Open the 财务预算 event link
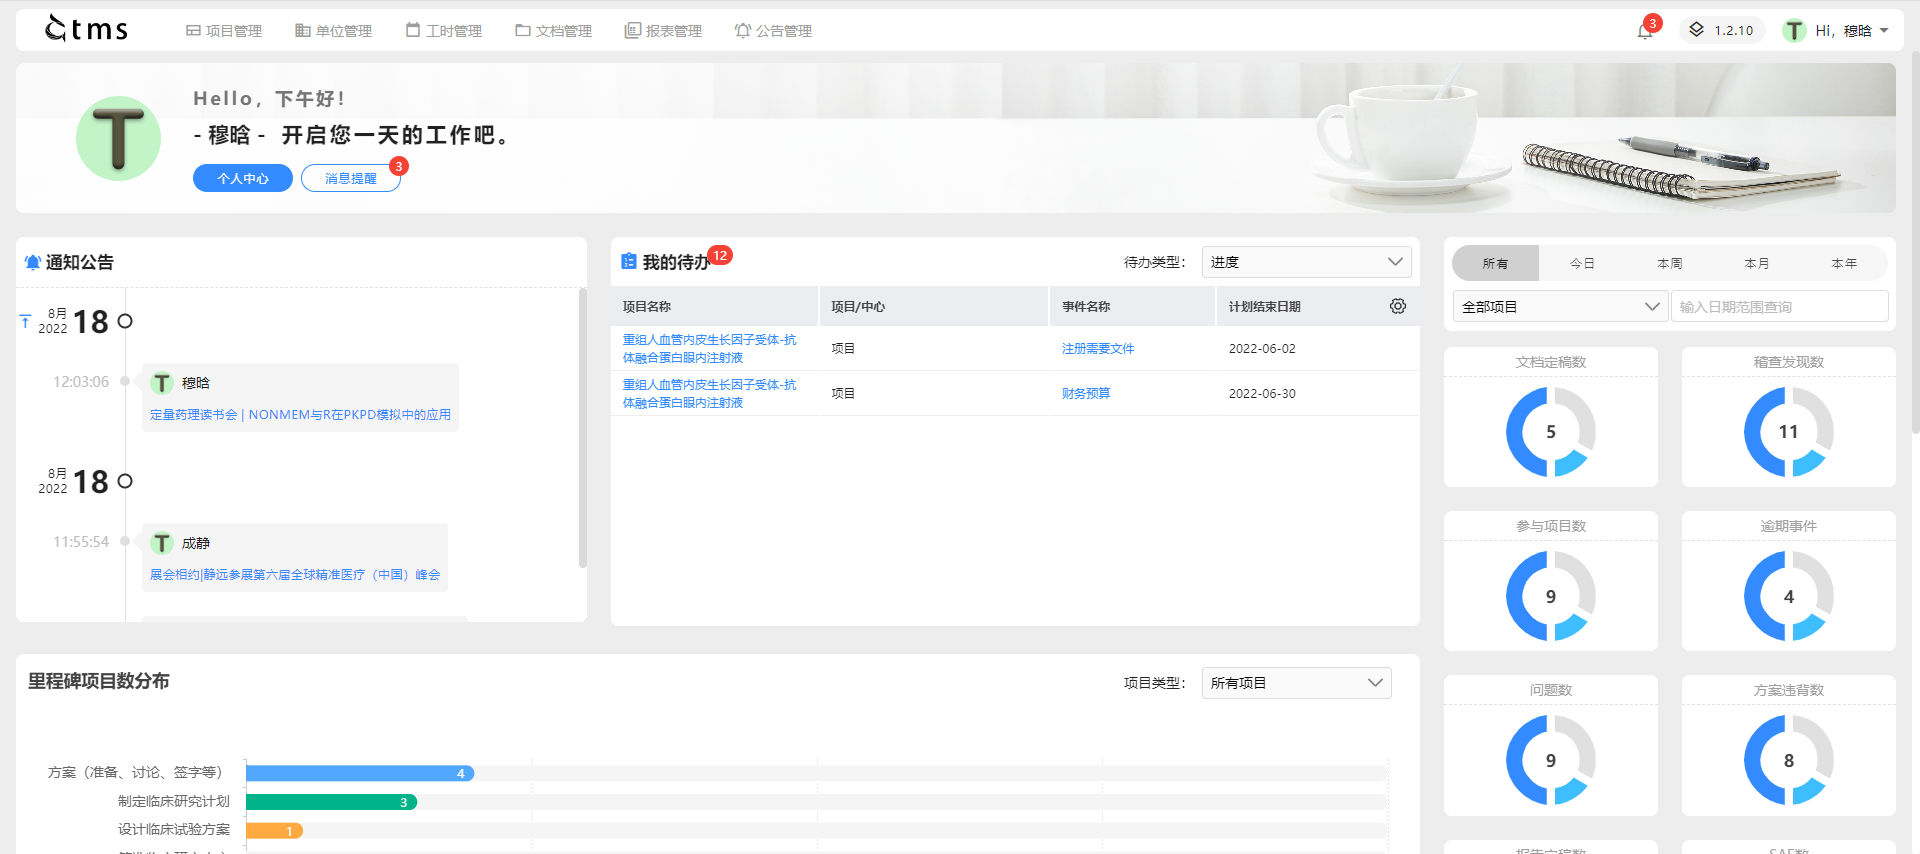The height and width of the screenshot is (854, 1920). coord(1086,393)
